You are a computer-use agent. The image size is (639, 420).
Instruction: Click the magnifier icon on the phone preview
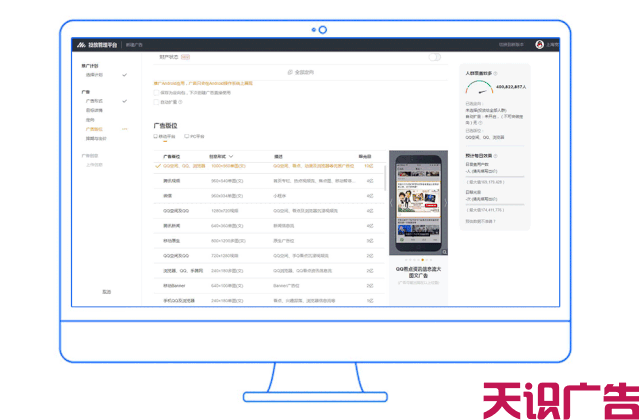tap(444, 252)
